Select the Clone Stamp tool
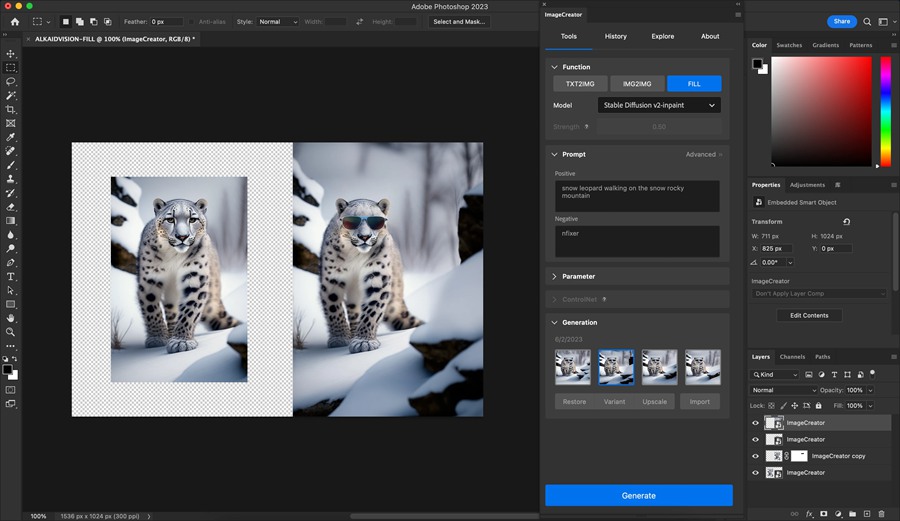 pos(10,179)
